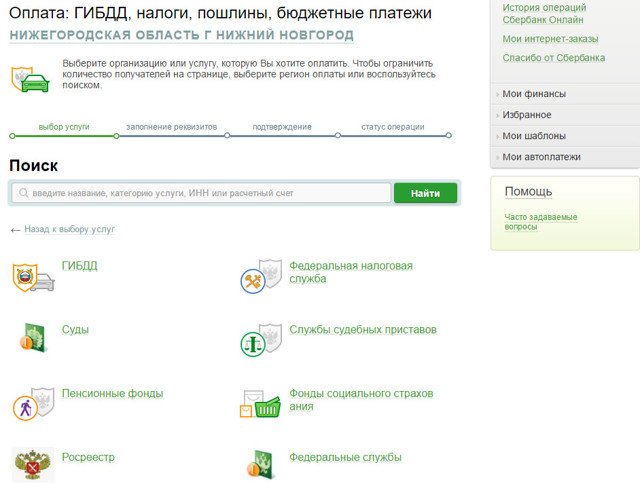Image resolution: width=640 pixels, height=484 pixels.
Task: Click the Федеральные службы green document icon
Action: 260,465
